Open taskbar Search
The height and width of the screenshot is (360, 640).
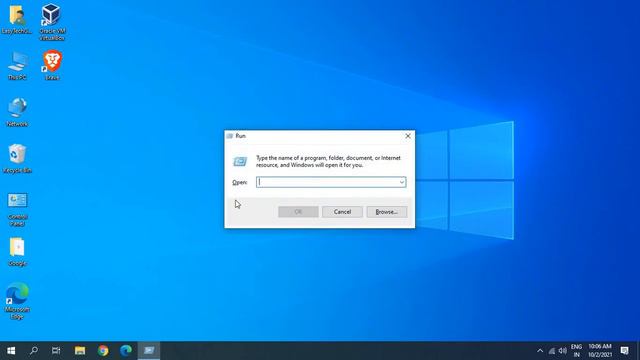tap(34, 351)
